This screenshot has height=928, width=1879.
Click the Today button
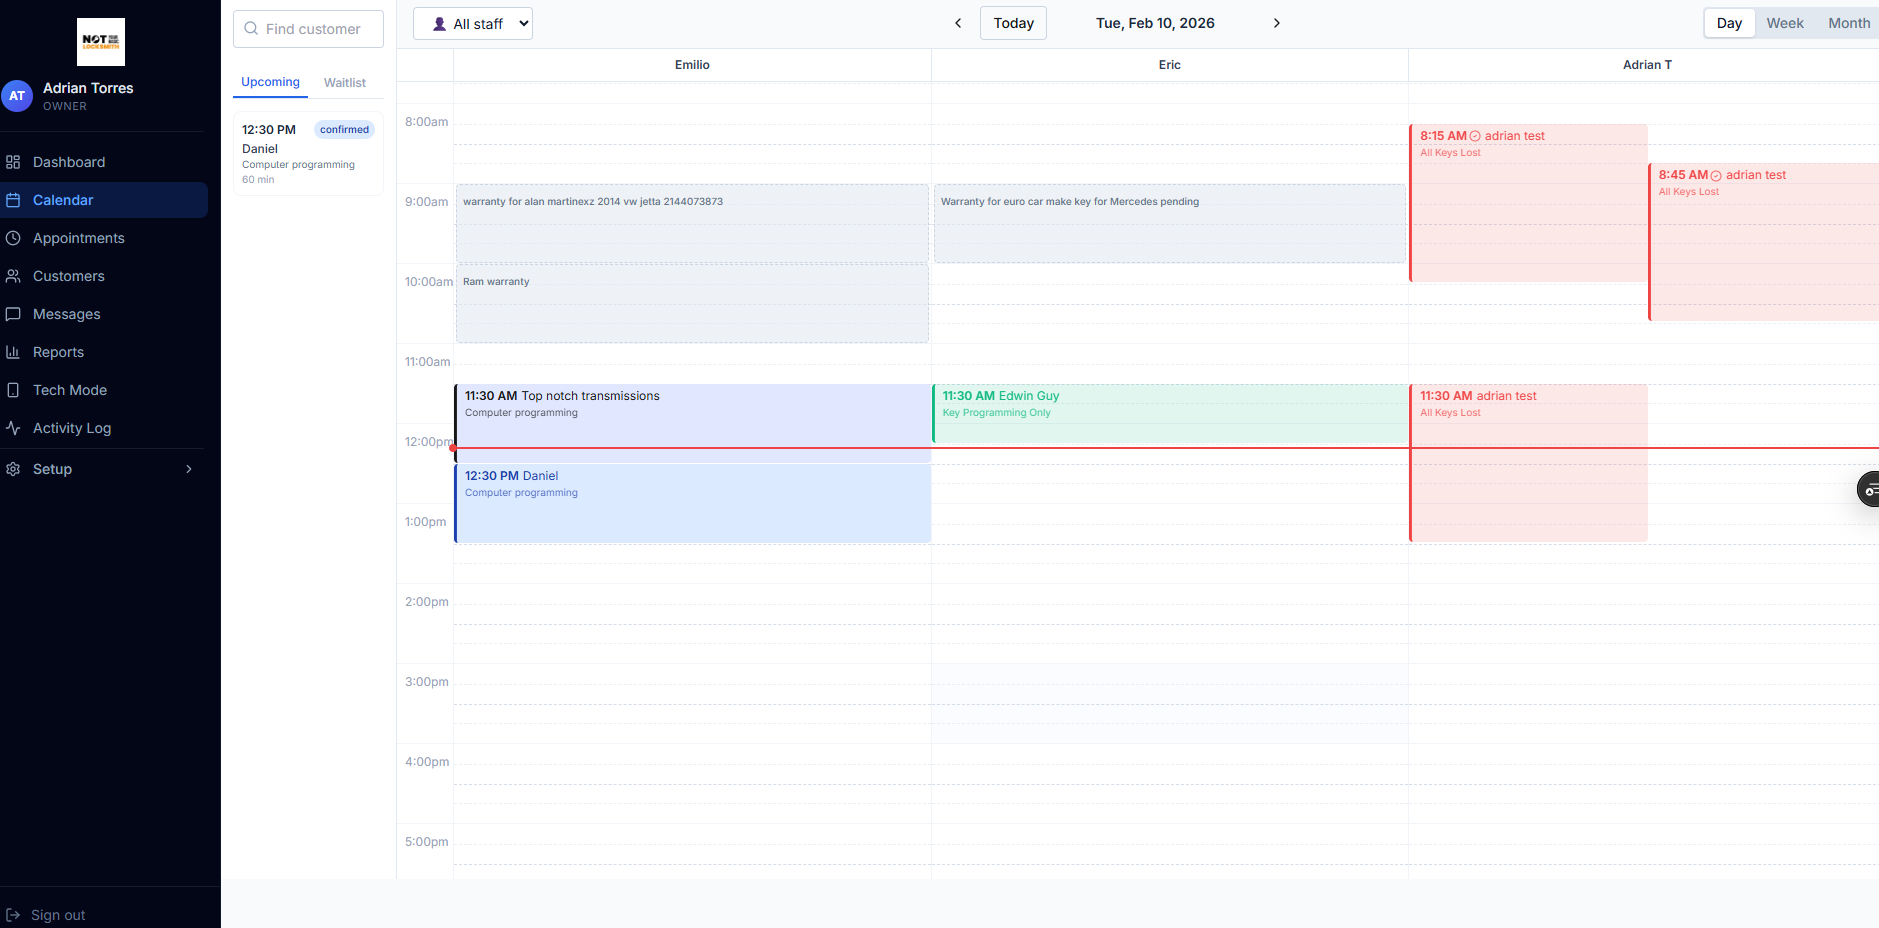point(1012,22)
